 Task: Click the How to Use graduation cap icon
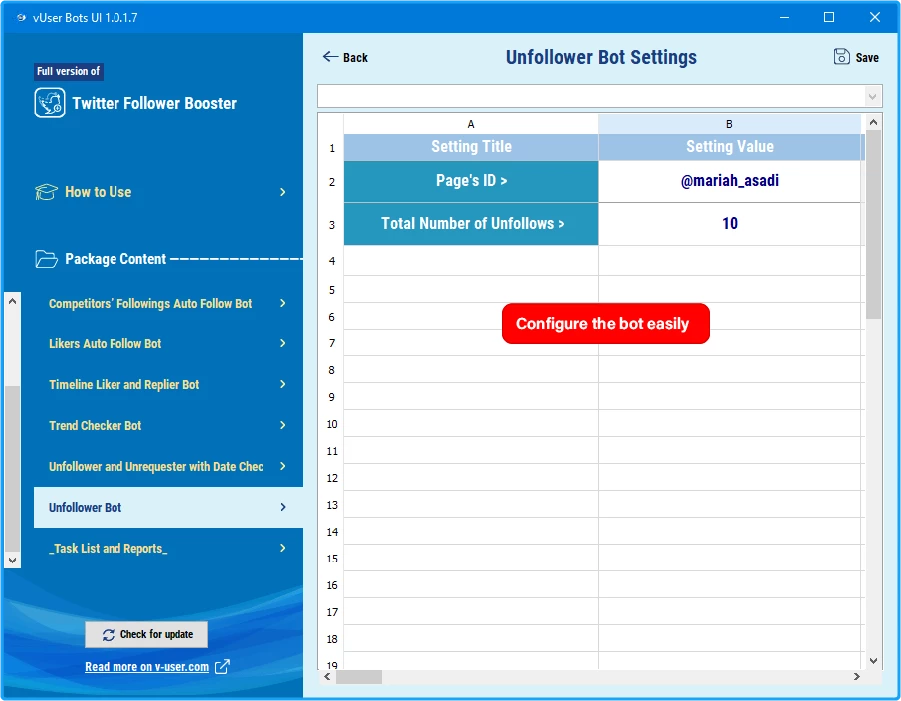[x=46, y=192]
